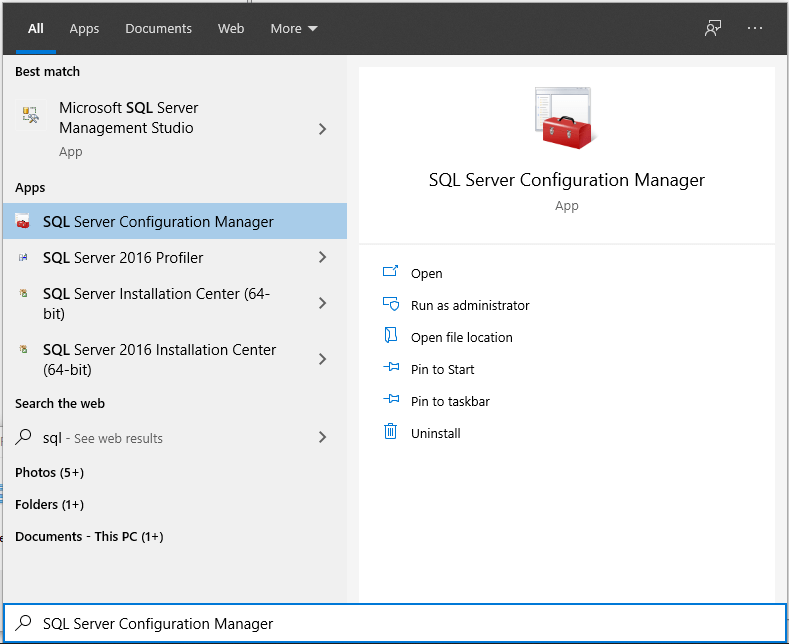The height and width of the screenshot is (644, 789).
Task: Click the SQL Server 2016 Profiler icon
Action: click(x=23, y=258)
